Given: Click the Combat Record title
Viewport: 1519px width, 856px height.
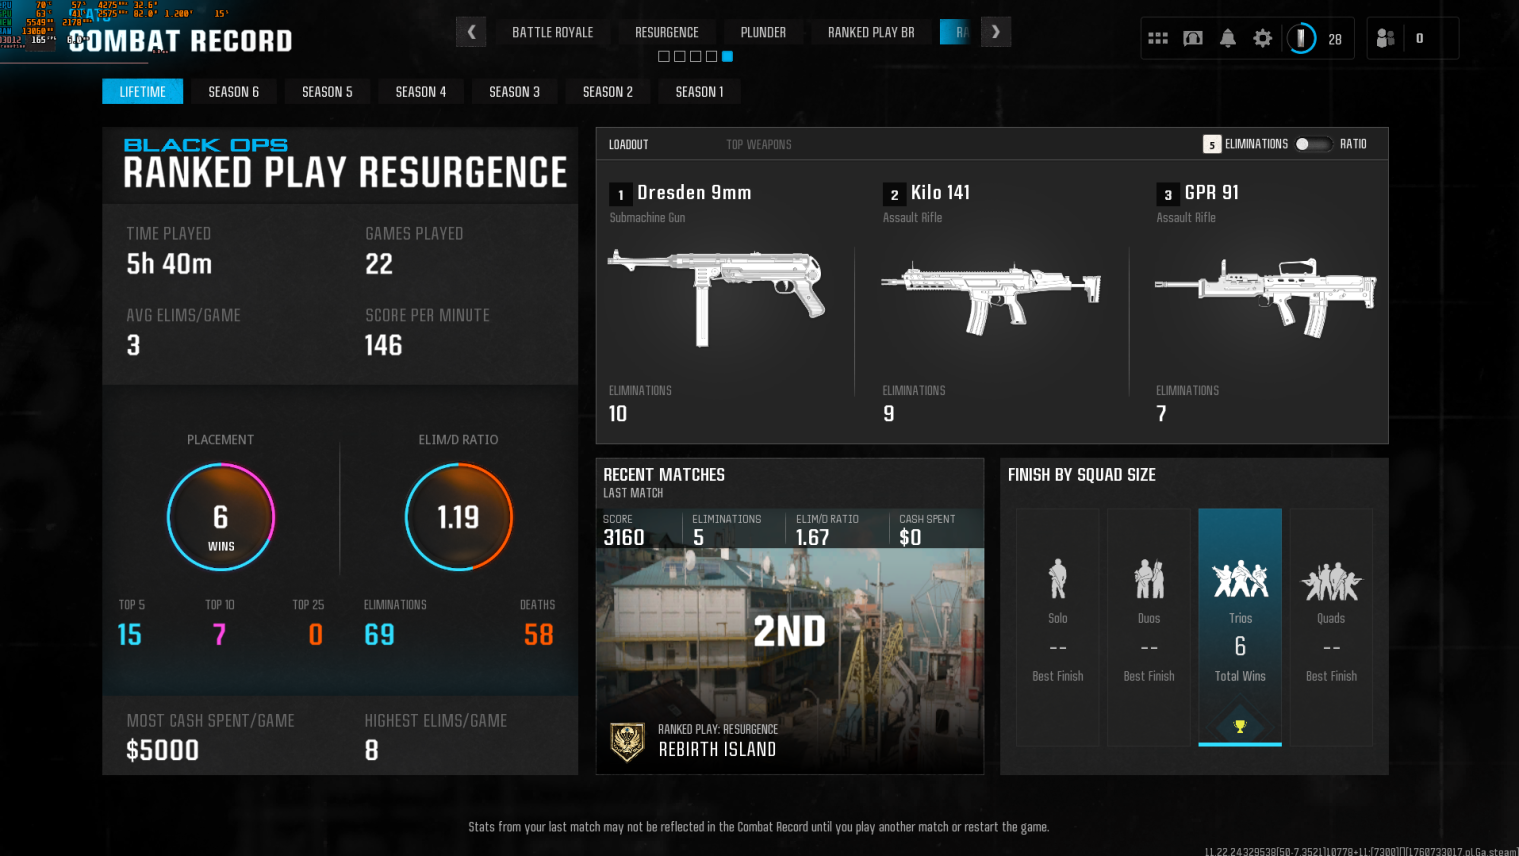Looking at the screenshot, I should tap(180, 41).
